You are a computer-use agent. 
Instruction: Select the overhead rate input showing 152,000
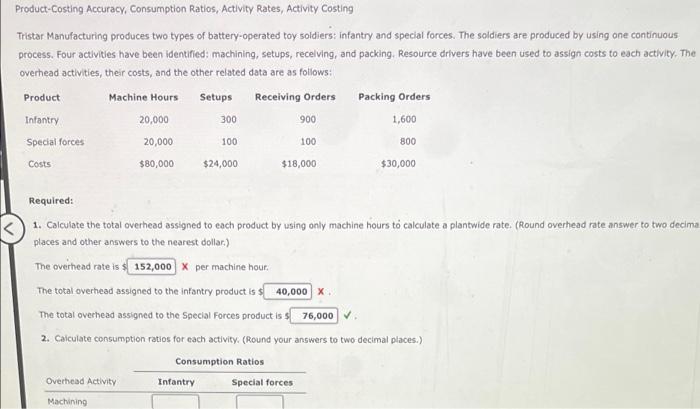click(151, 267)
